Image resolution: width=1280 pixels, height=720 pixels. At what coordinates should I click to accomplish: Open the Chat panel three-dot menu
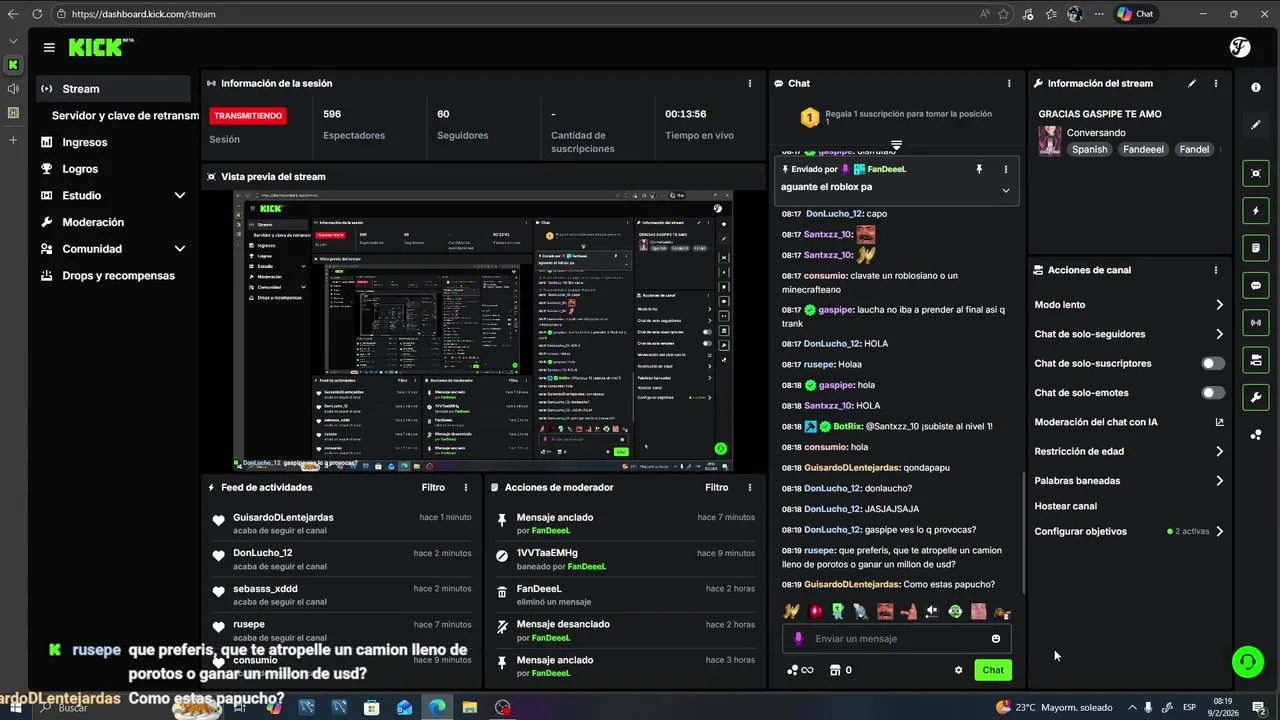1009,84
